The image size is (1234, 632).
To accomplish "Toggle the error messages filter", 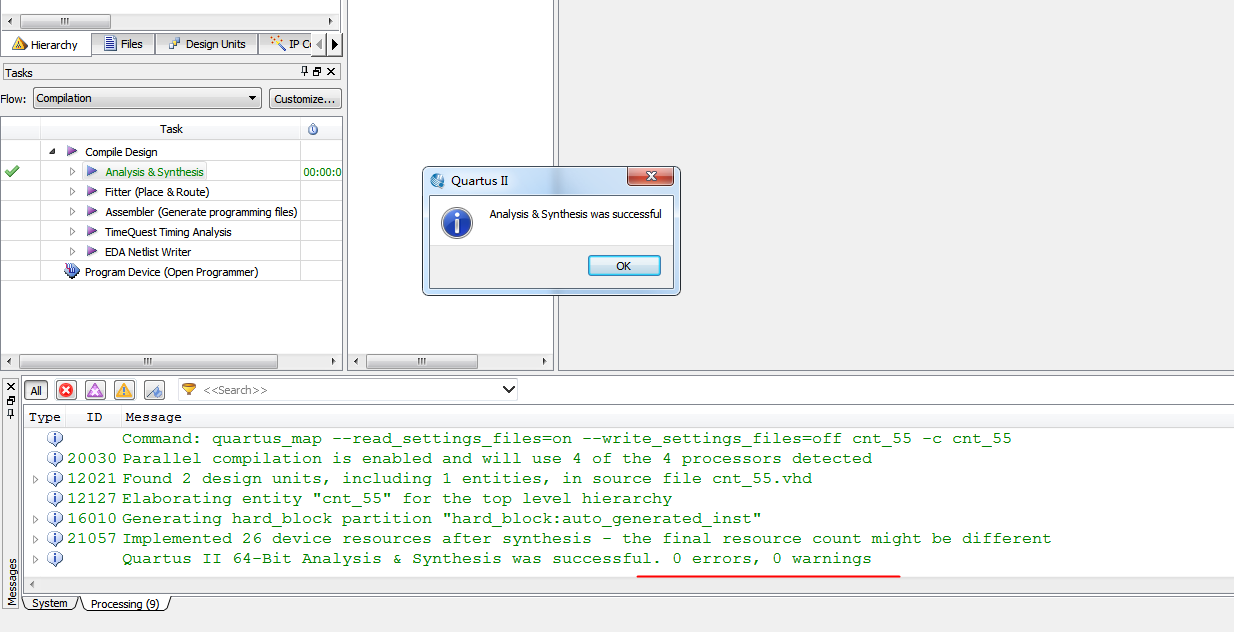I will coord(66,390).
